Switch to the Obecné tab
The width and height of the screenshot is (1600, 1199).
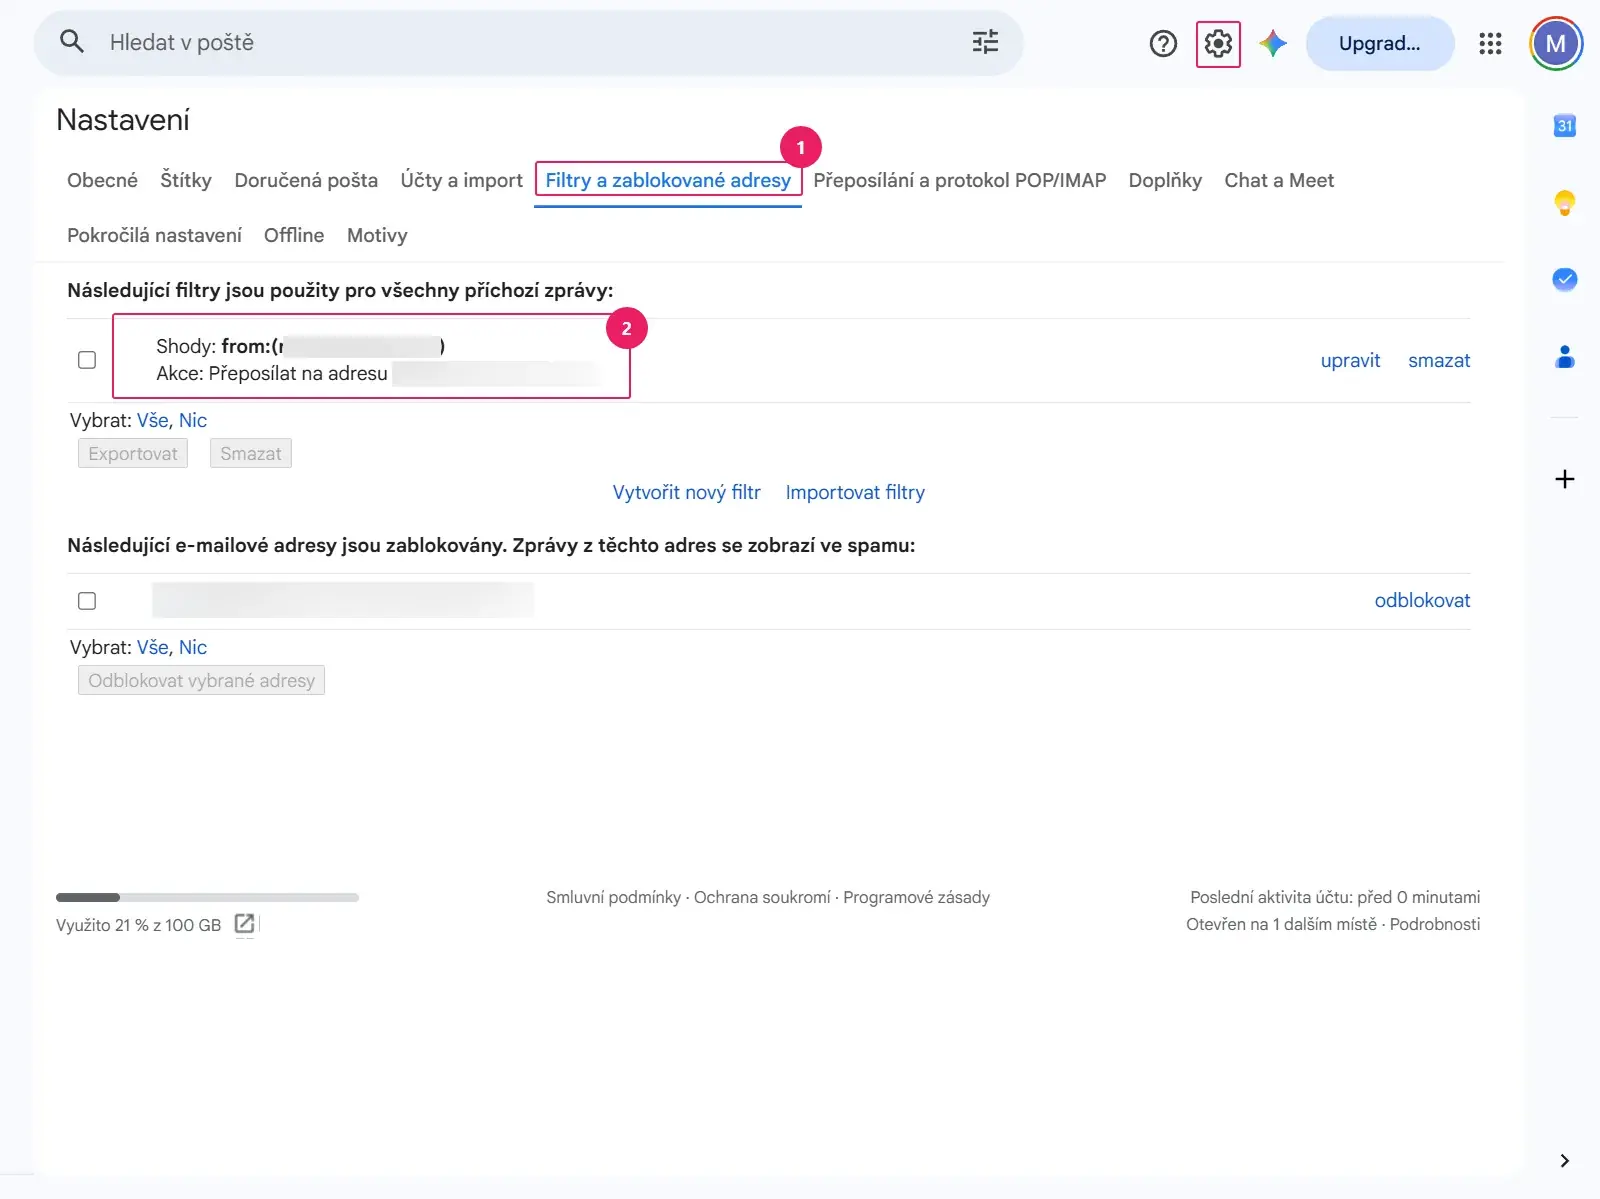coord(102,180)
